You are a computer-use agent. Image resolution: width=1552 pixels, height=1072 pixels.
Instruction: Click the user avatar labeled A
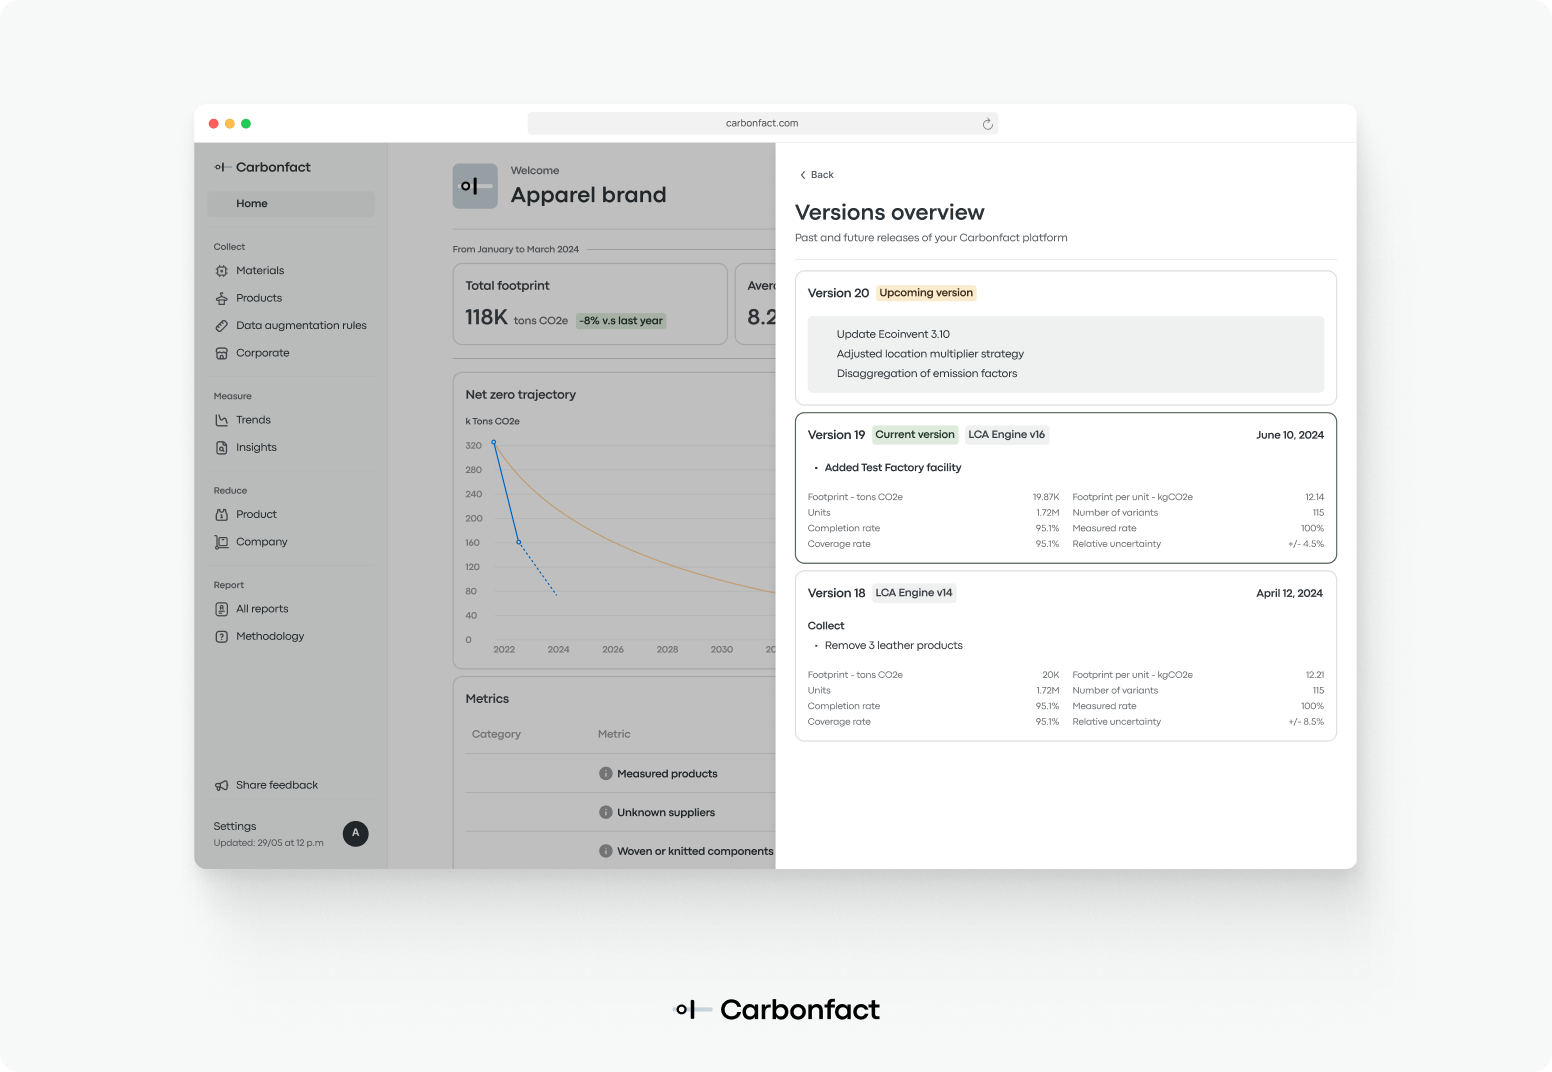(356, 833)
